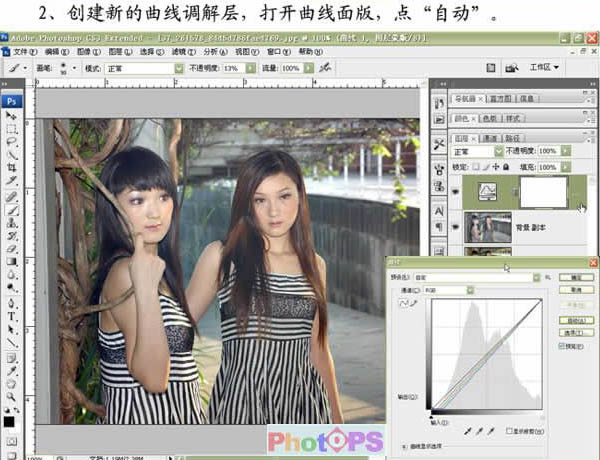
Task: Select the Zoom tool in toolbox
Action: 12,394
